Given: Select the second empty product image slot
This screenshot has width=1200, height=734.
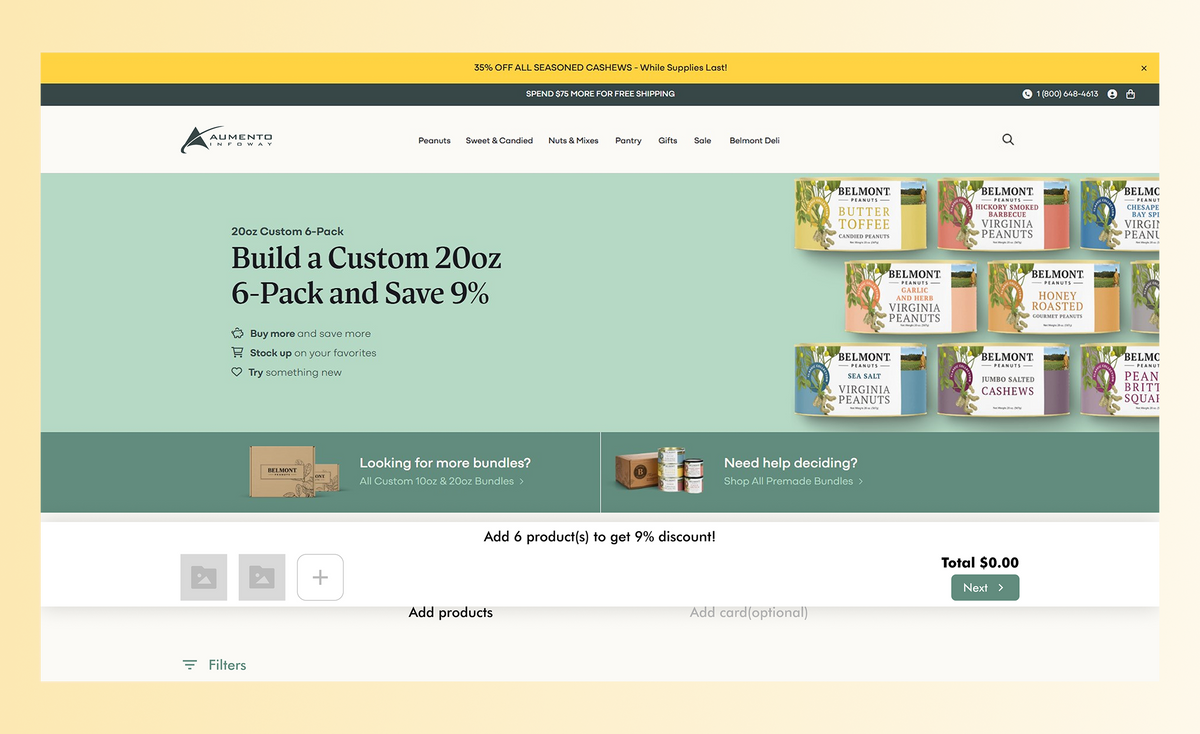Looking at the screenshot, I should (x=262, y=577).
